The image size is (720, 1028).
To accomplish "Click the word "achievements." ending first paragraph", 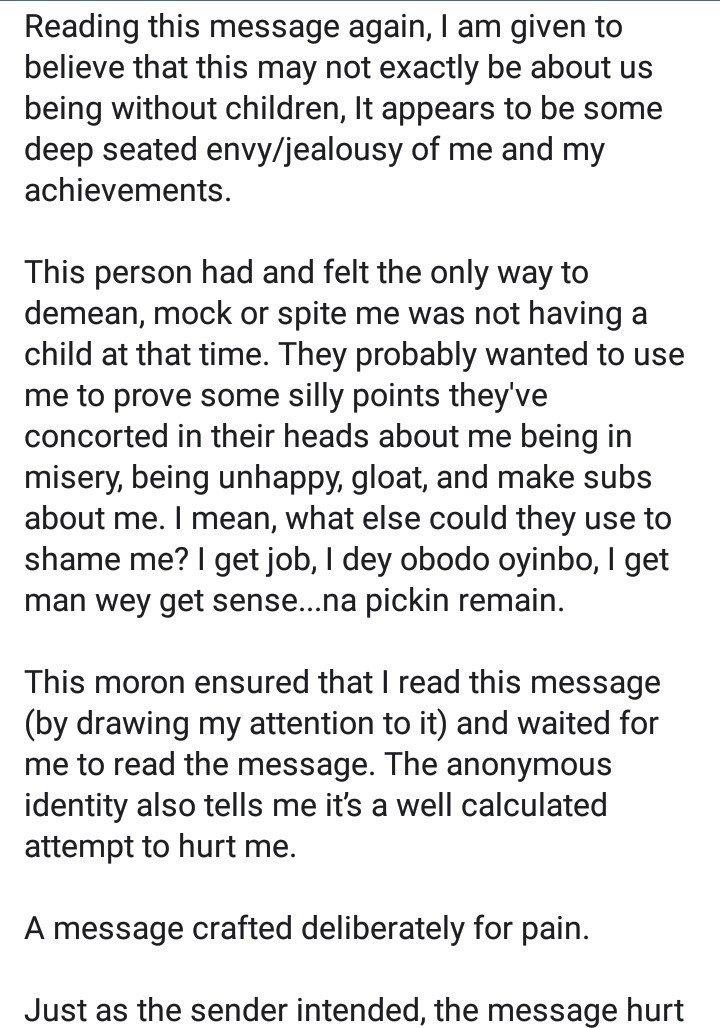I will (128, 190).
